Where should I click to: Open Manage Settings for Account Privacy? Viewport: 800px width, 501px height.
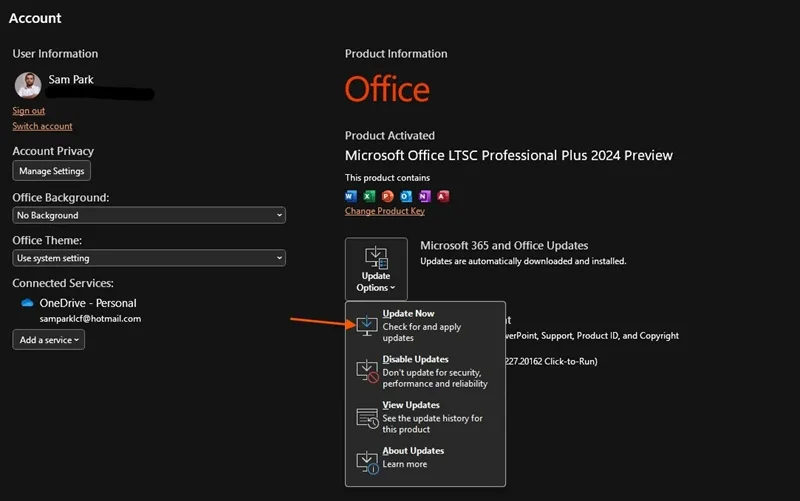tap(52, 171)
